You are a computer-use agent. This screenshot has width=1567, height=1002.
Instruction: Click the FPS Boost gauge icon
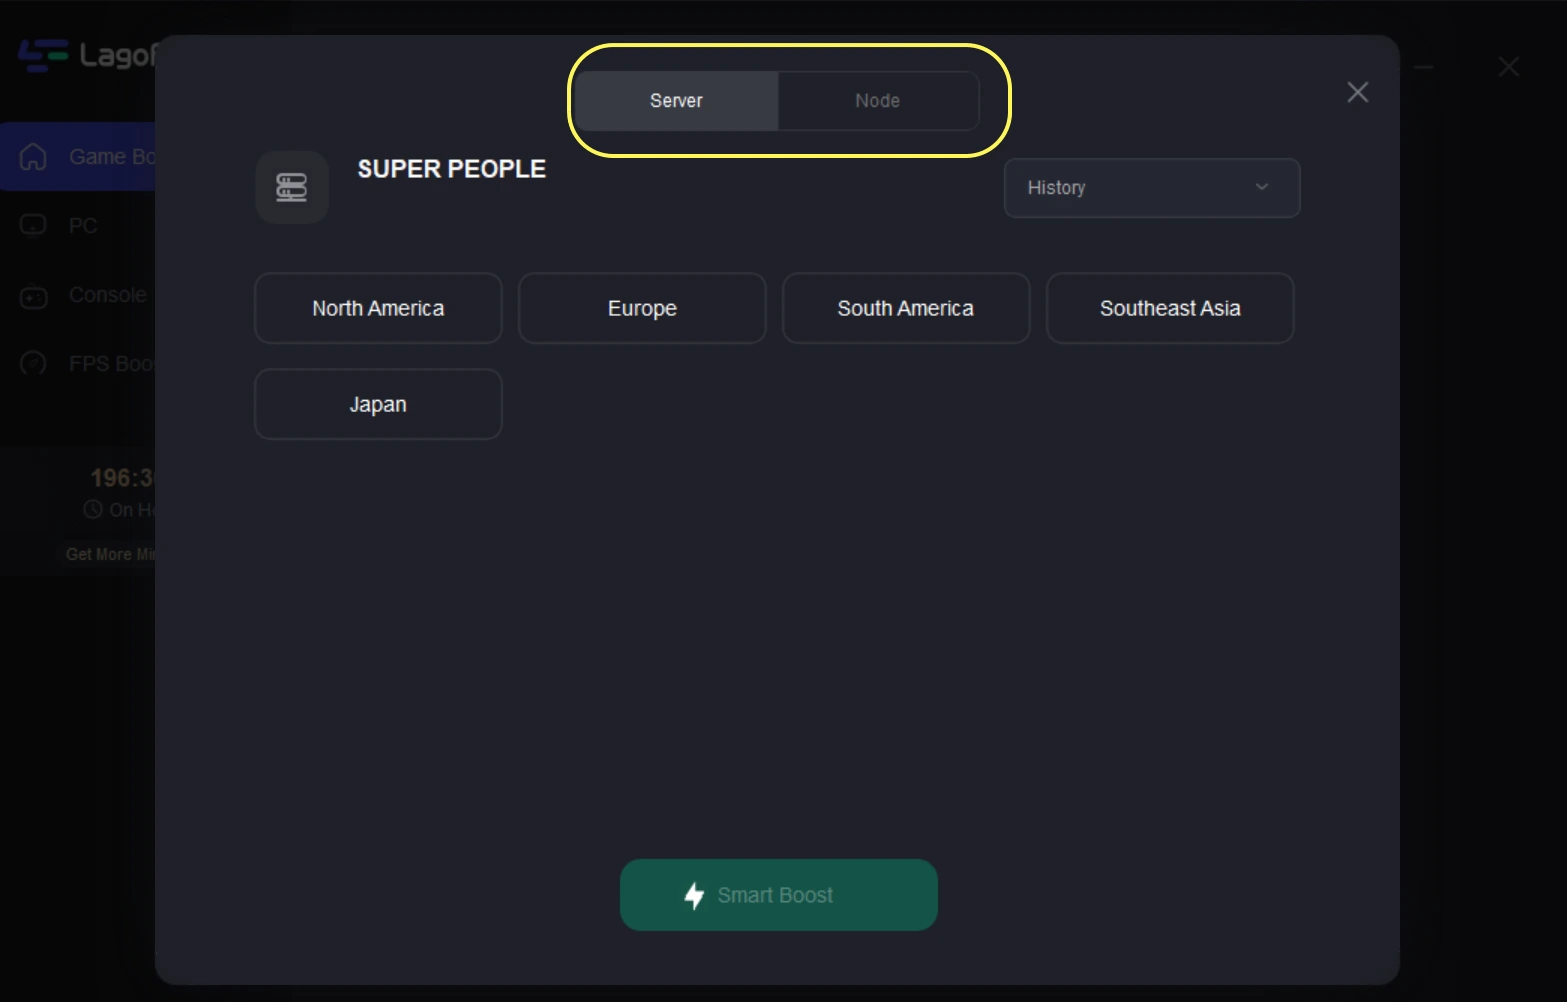click(x=34, y=364)
